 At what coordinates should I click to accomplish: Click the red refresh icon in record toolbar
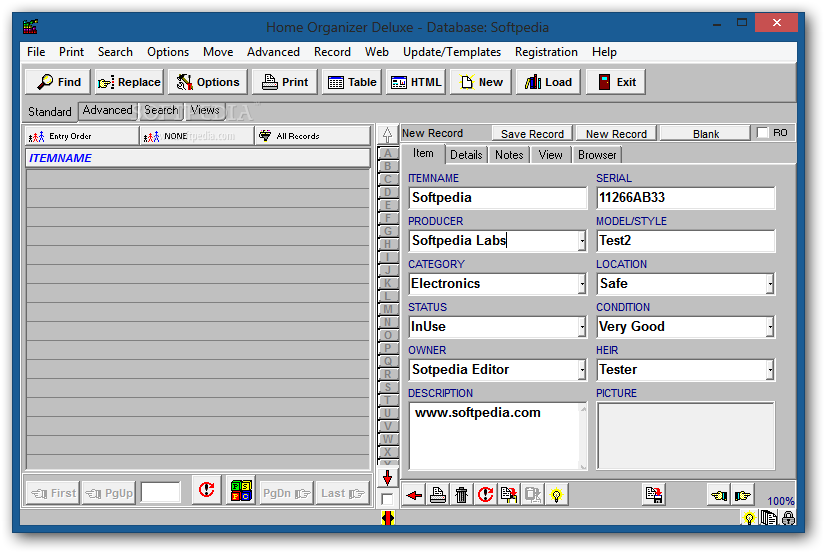(485, 495)
